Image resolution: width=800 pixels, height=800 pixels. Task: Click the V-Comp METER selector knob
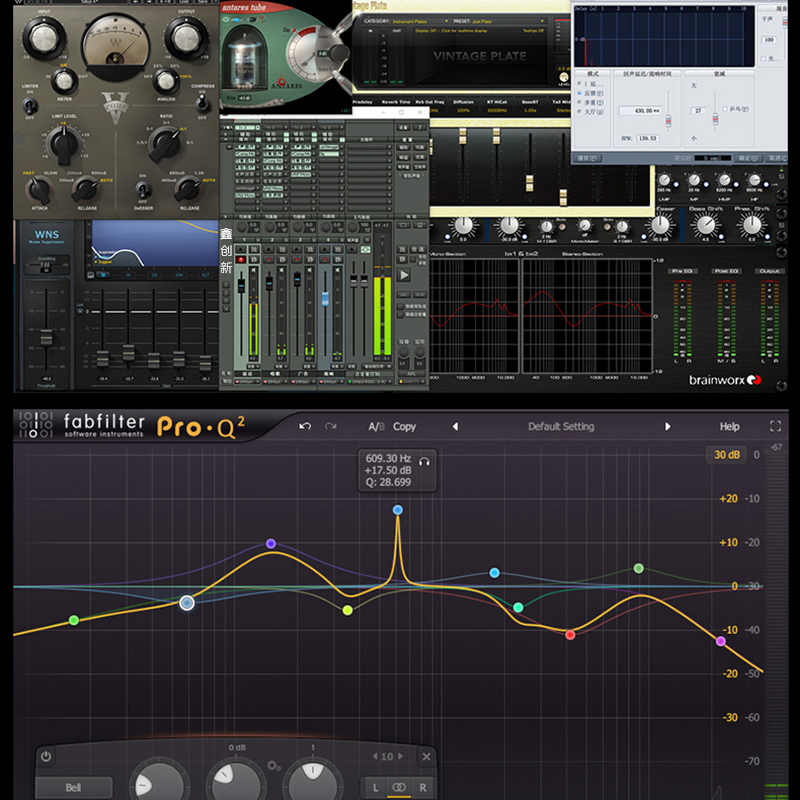coord(64,81)
